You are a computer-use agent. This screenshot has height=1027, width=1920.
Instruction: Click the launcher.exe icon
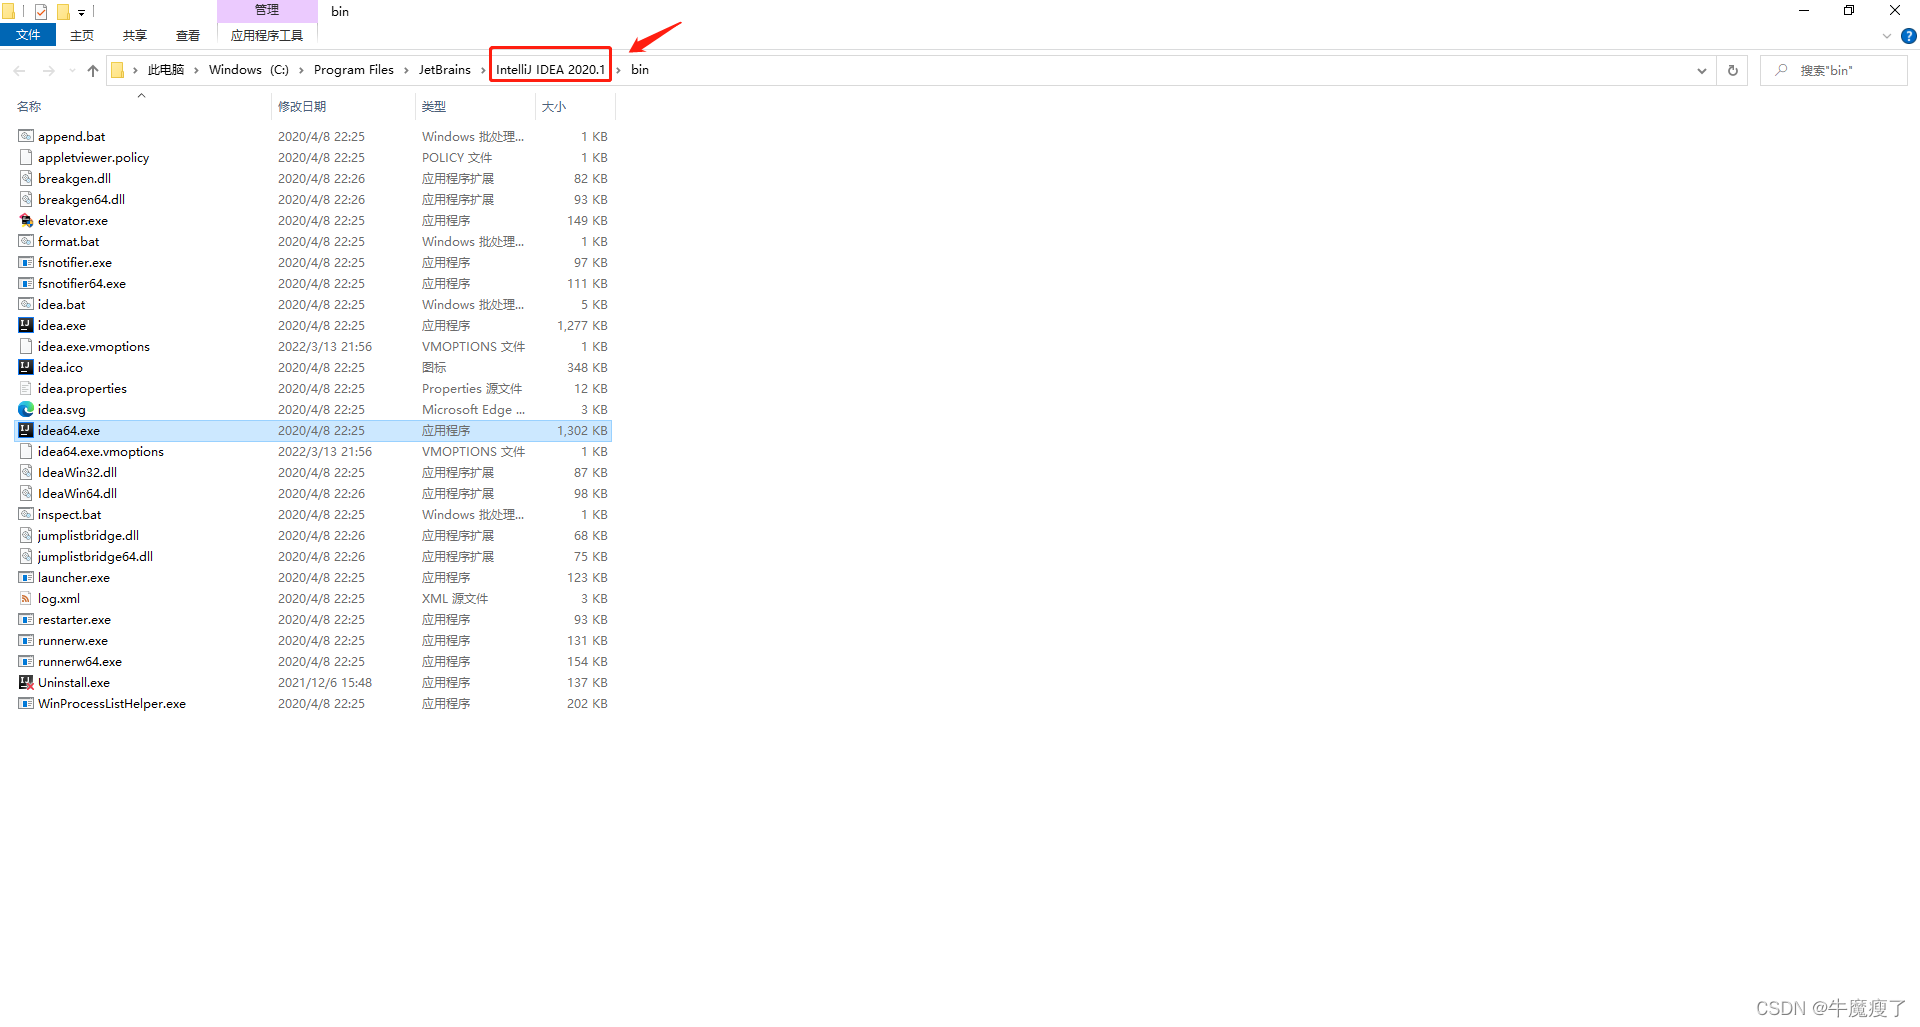[x=26, y=577]
